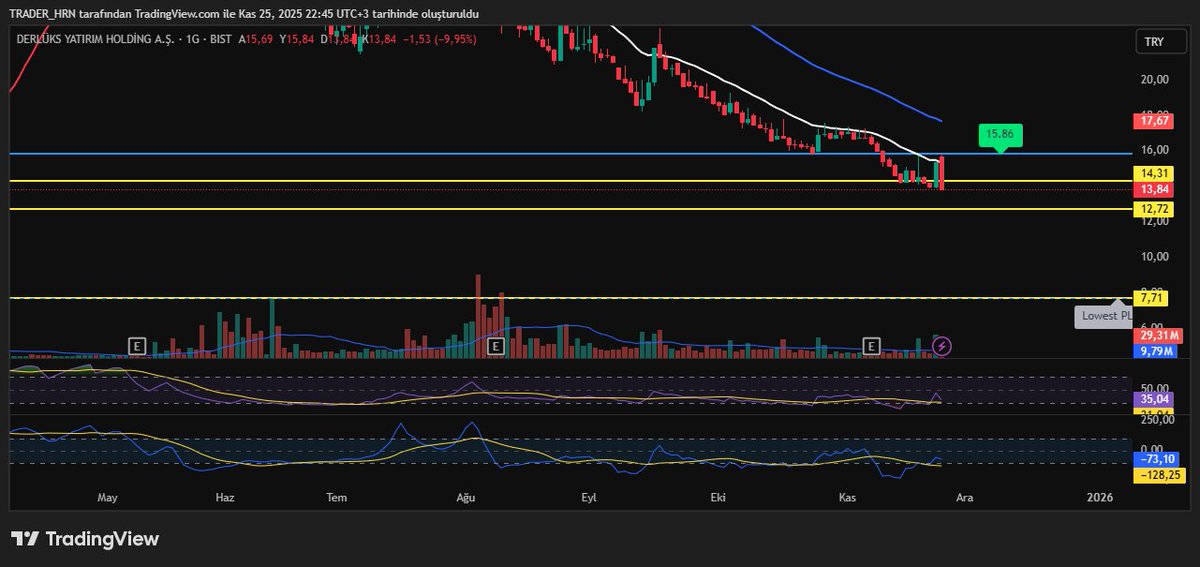Viewport: 1200px width, 567px height.
Task: Click the May label on time axis
Action: [x=107, y=497]
